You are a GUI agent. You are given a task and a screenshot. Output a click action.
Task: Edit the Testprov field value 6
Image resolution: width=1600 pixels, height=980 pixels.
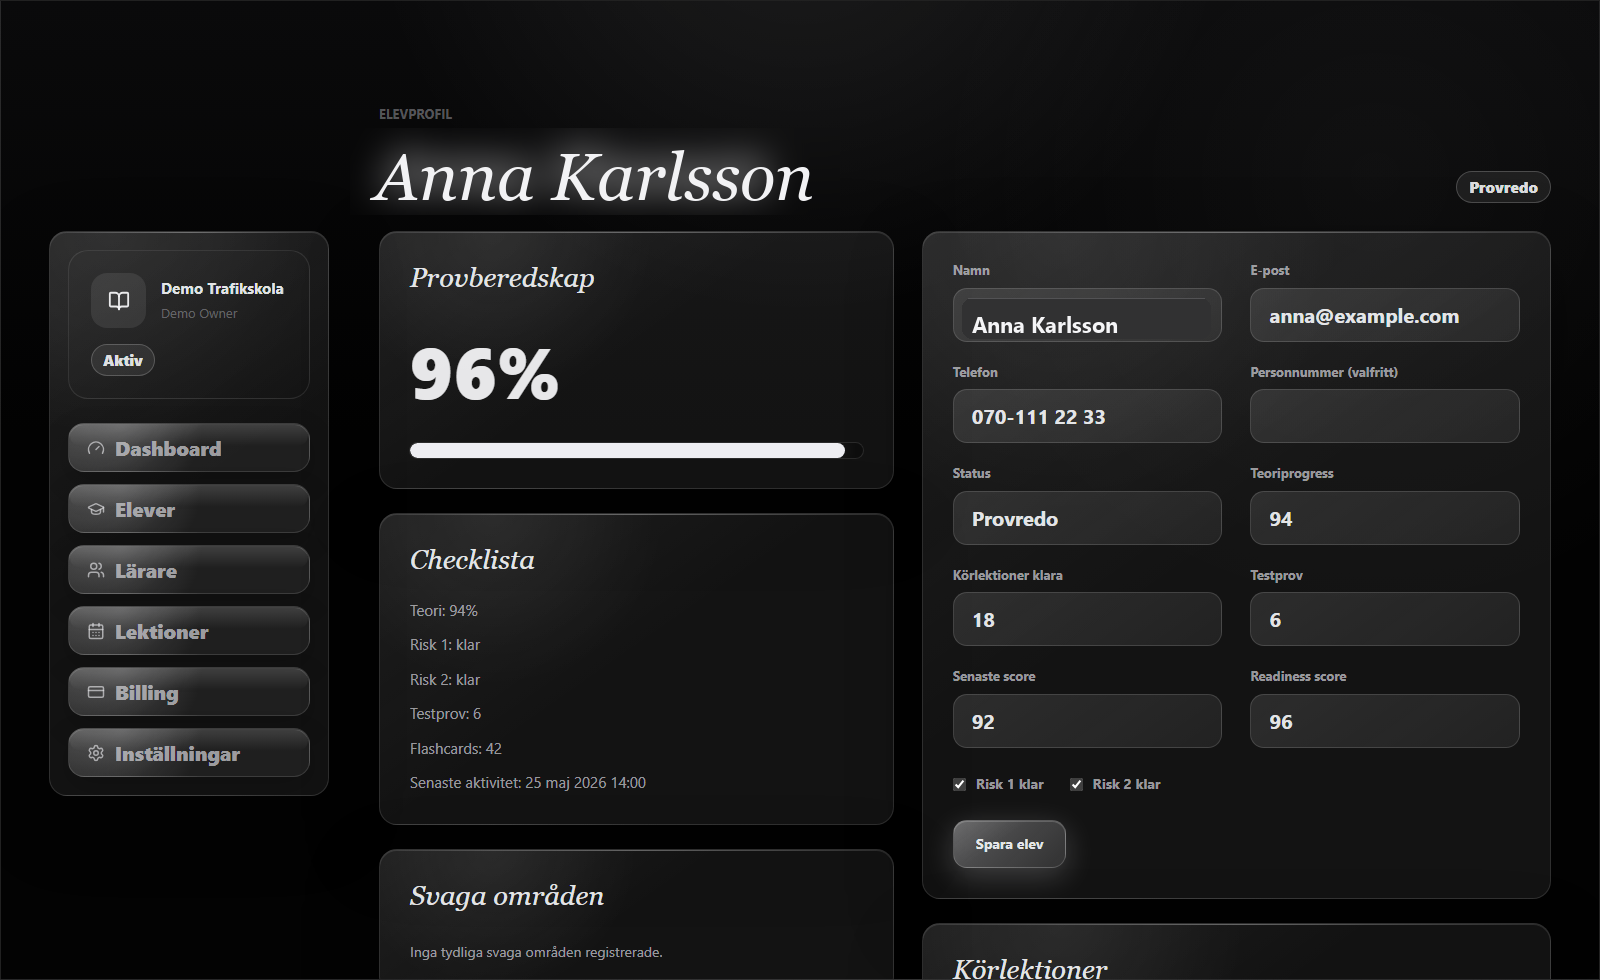(1384, 619)
